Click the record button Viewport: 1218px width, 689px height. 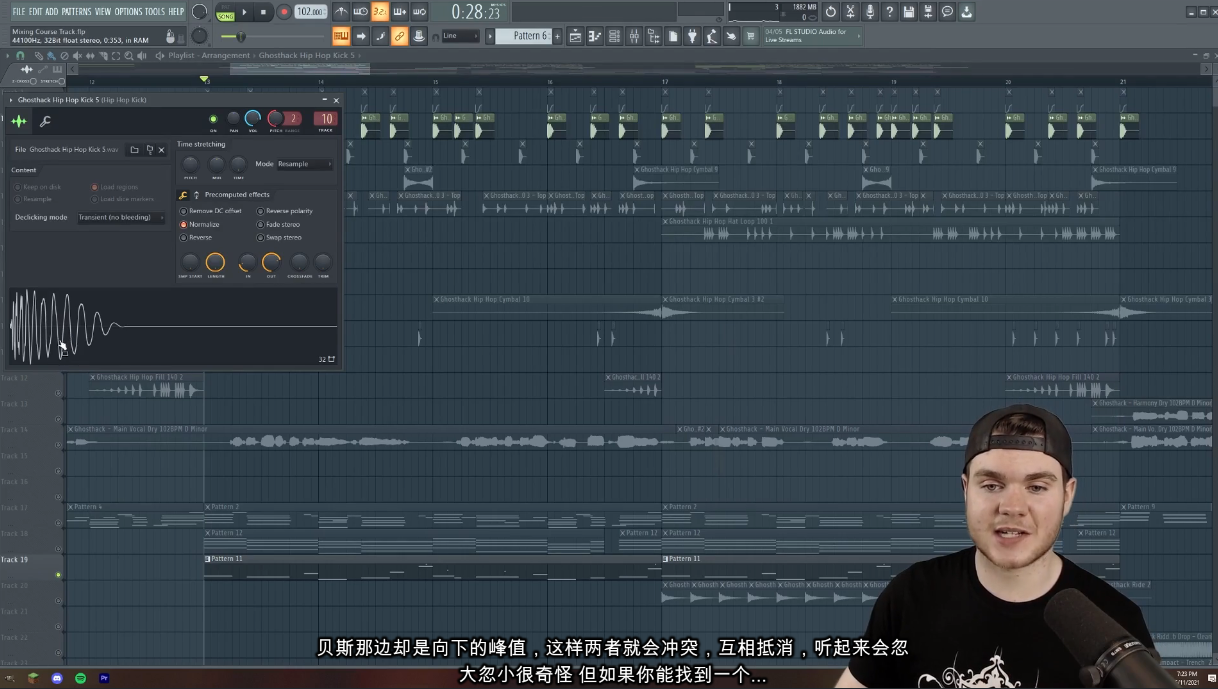tap(283, 12)
